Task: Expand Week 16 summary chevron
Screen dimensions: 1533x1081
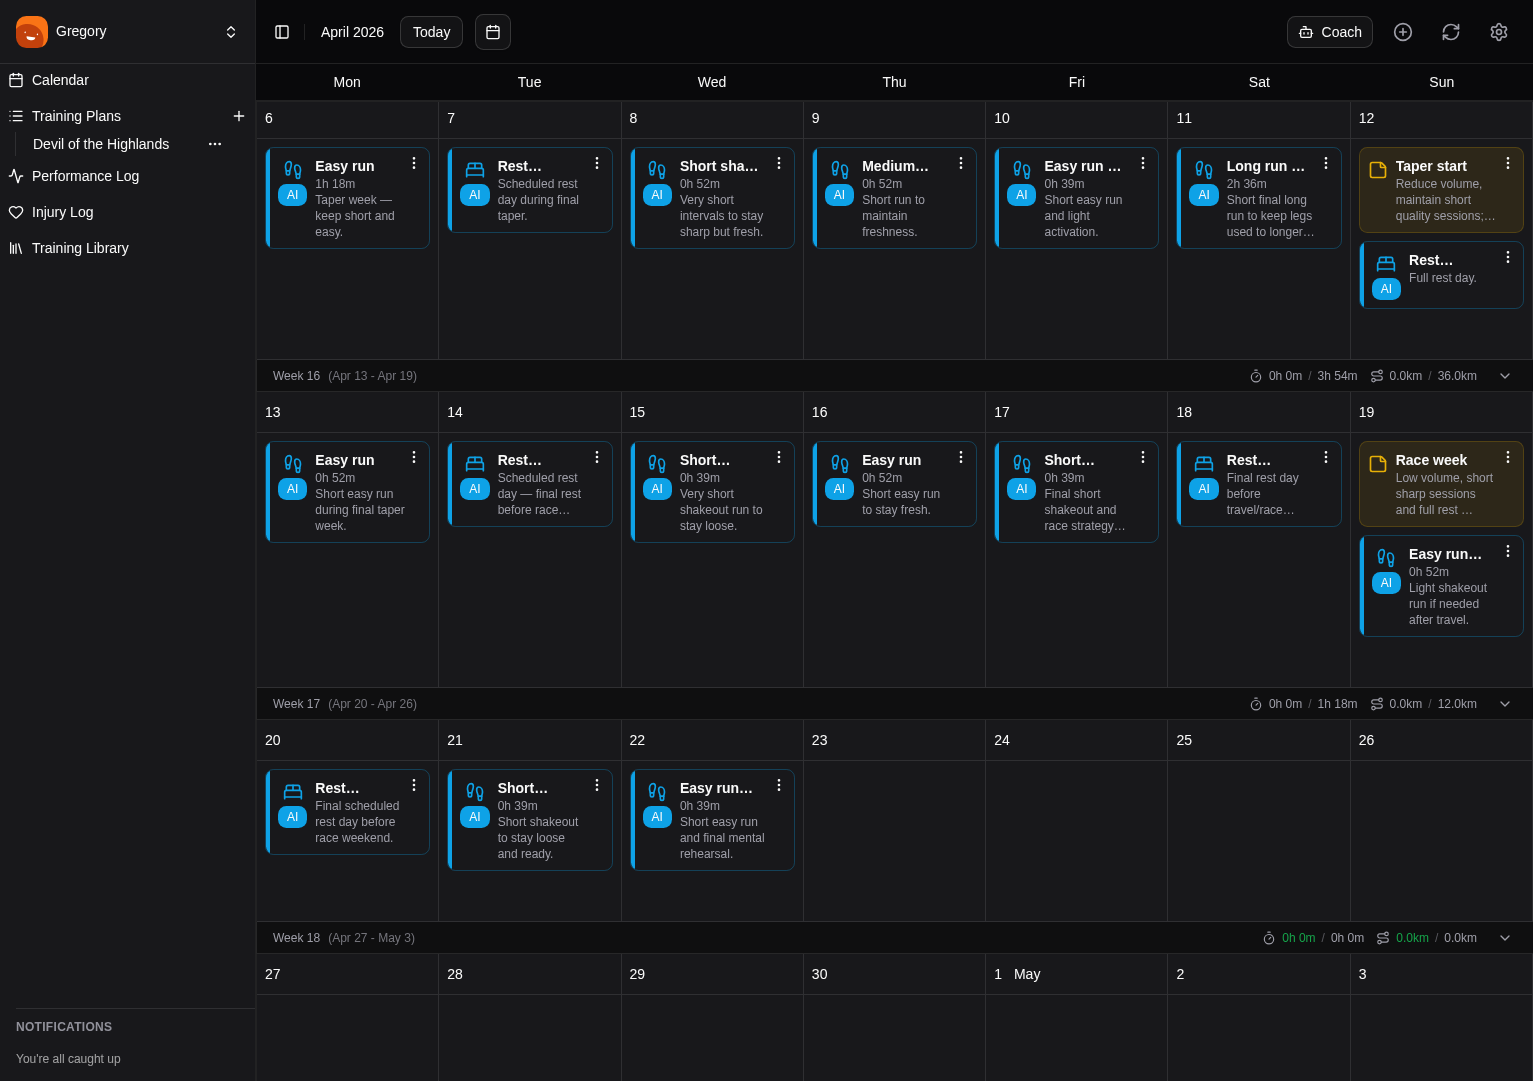Action: [x=1505, y=376]
